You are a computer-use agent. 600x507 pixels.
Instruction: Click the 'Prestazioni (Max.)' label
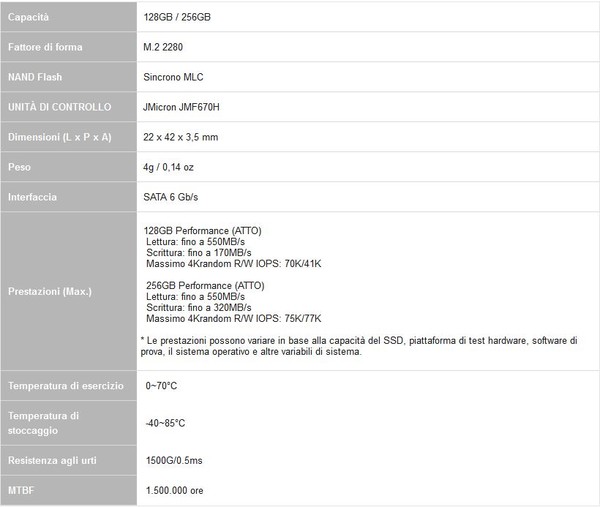pos(50,291)
